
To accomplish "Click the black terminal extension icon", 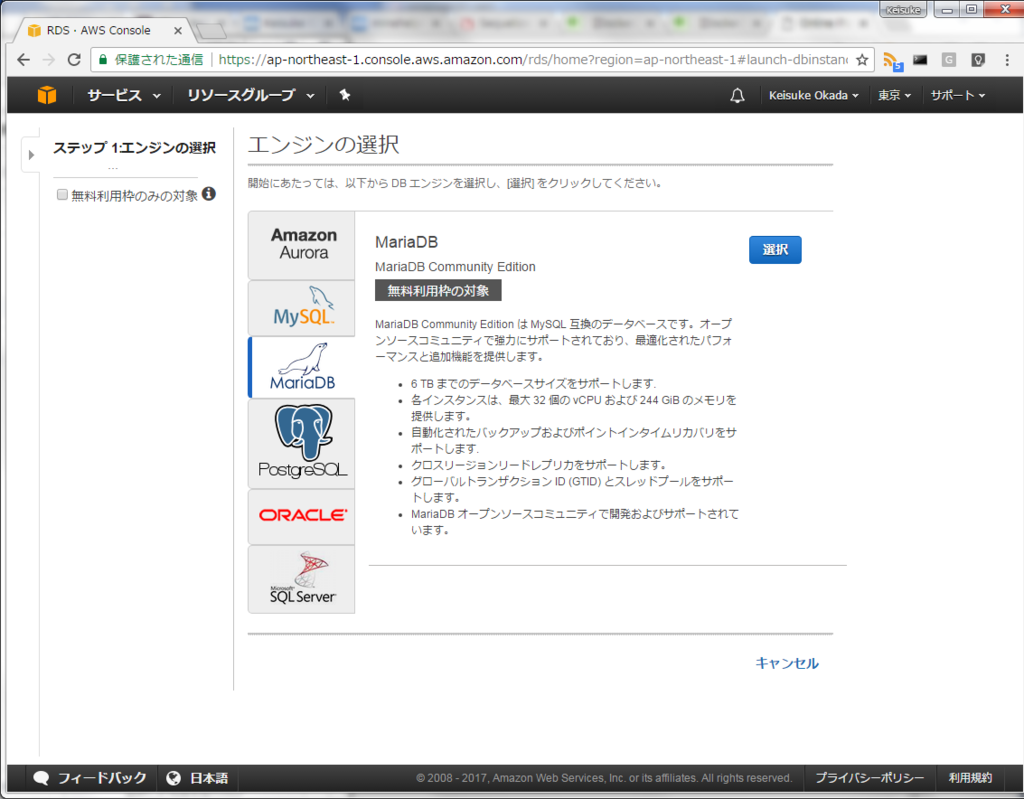I will [x=920, y=59].
